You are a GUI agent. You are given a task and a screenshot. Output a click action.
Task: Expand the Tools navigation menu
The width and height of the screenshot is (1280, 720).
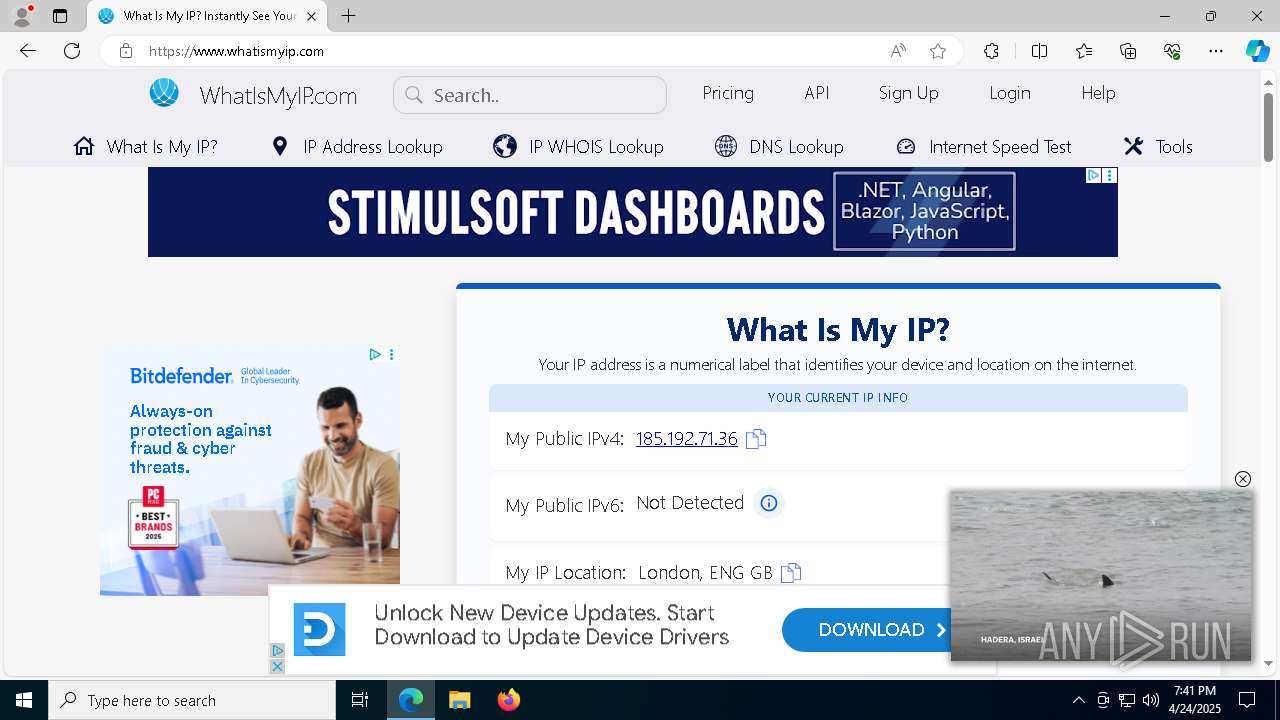[x=1158, y=147]
